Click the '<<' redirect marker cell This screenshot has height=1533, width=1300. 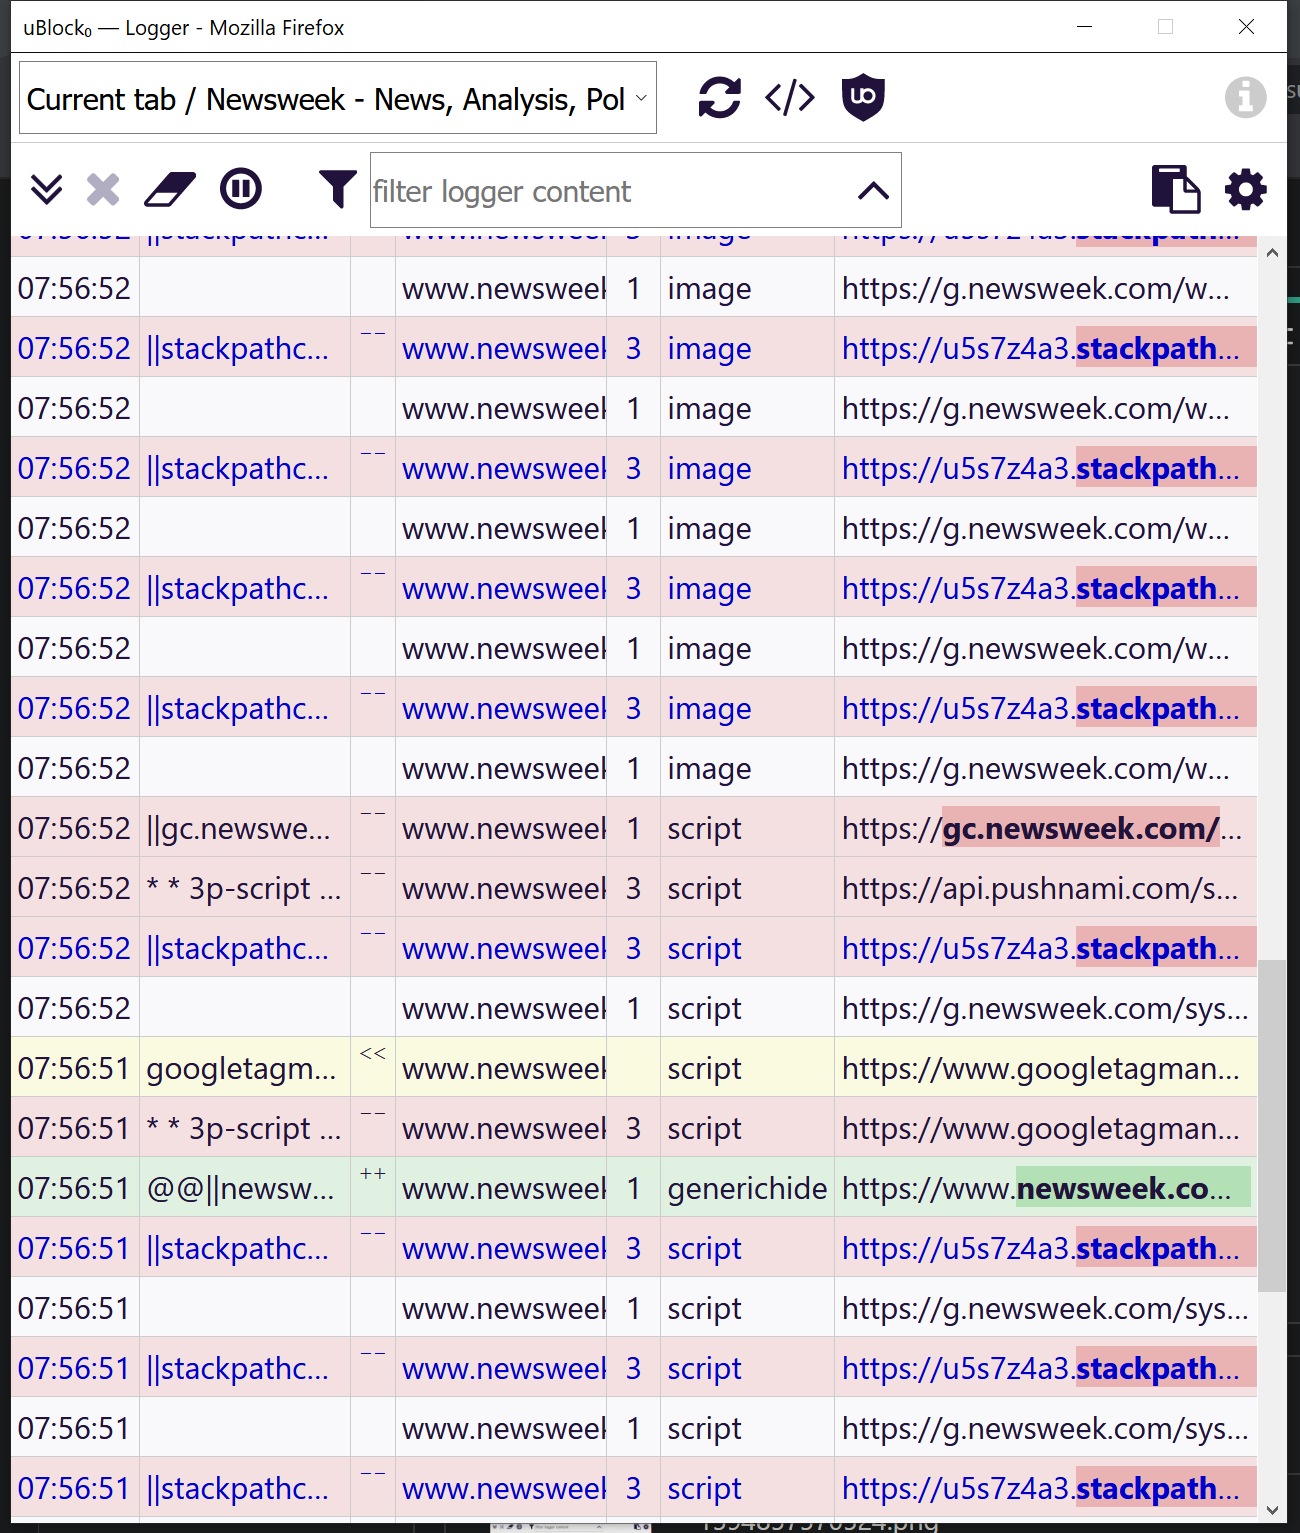373,1068
